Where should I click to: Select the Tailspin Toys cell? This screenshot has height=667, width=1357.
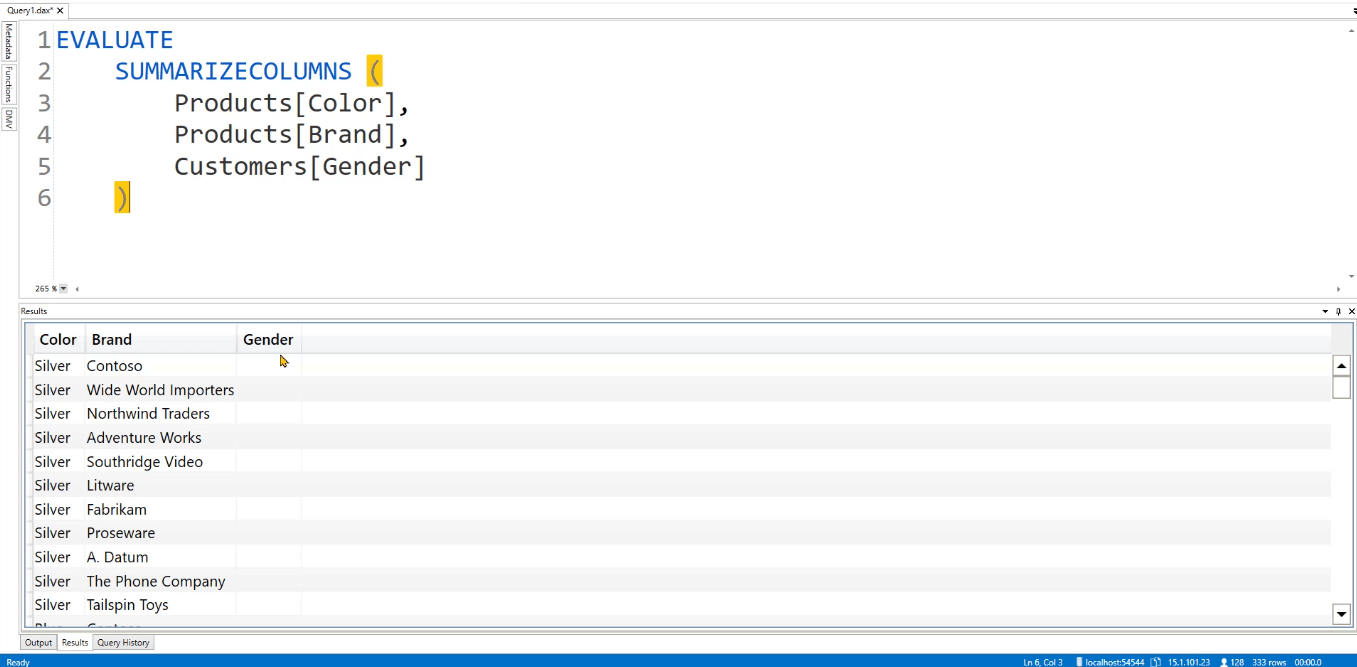coord(161,605)
